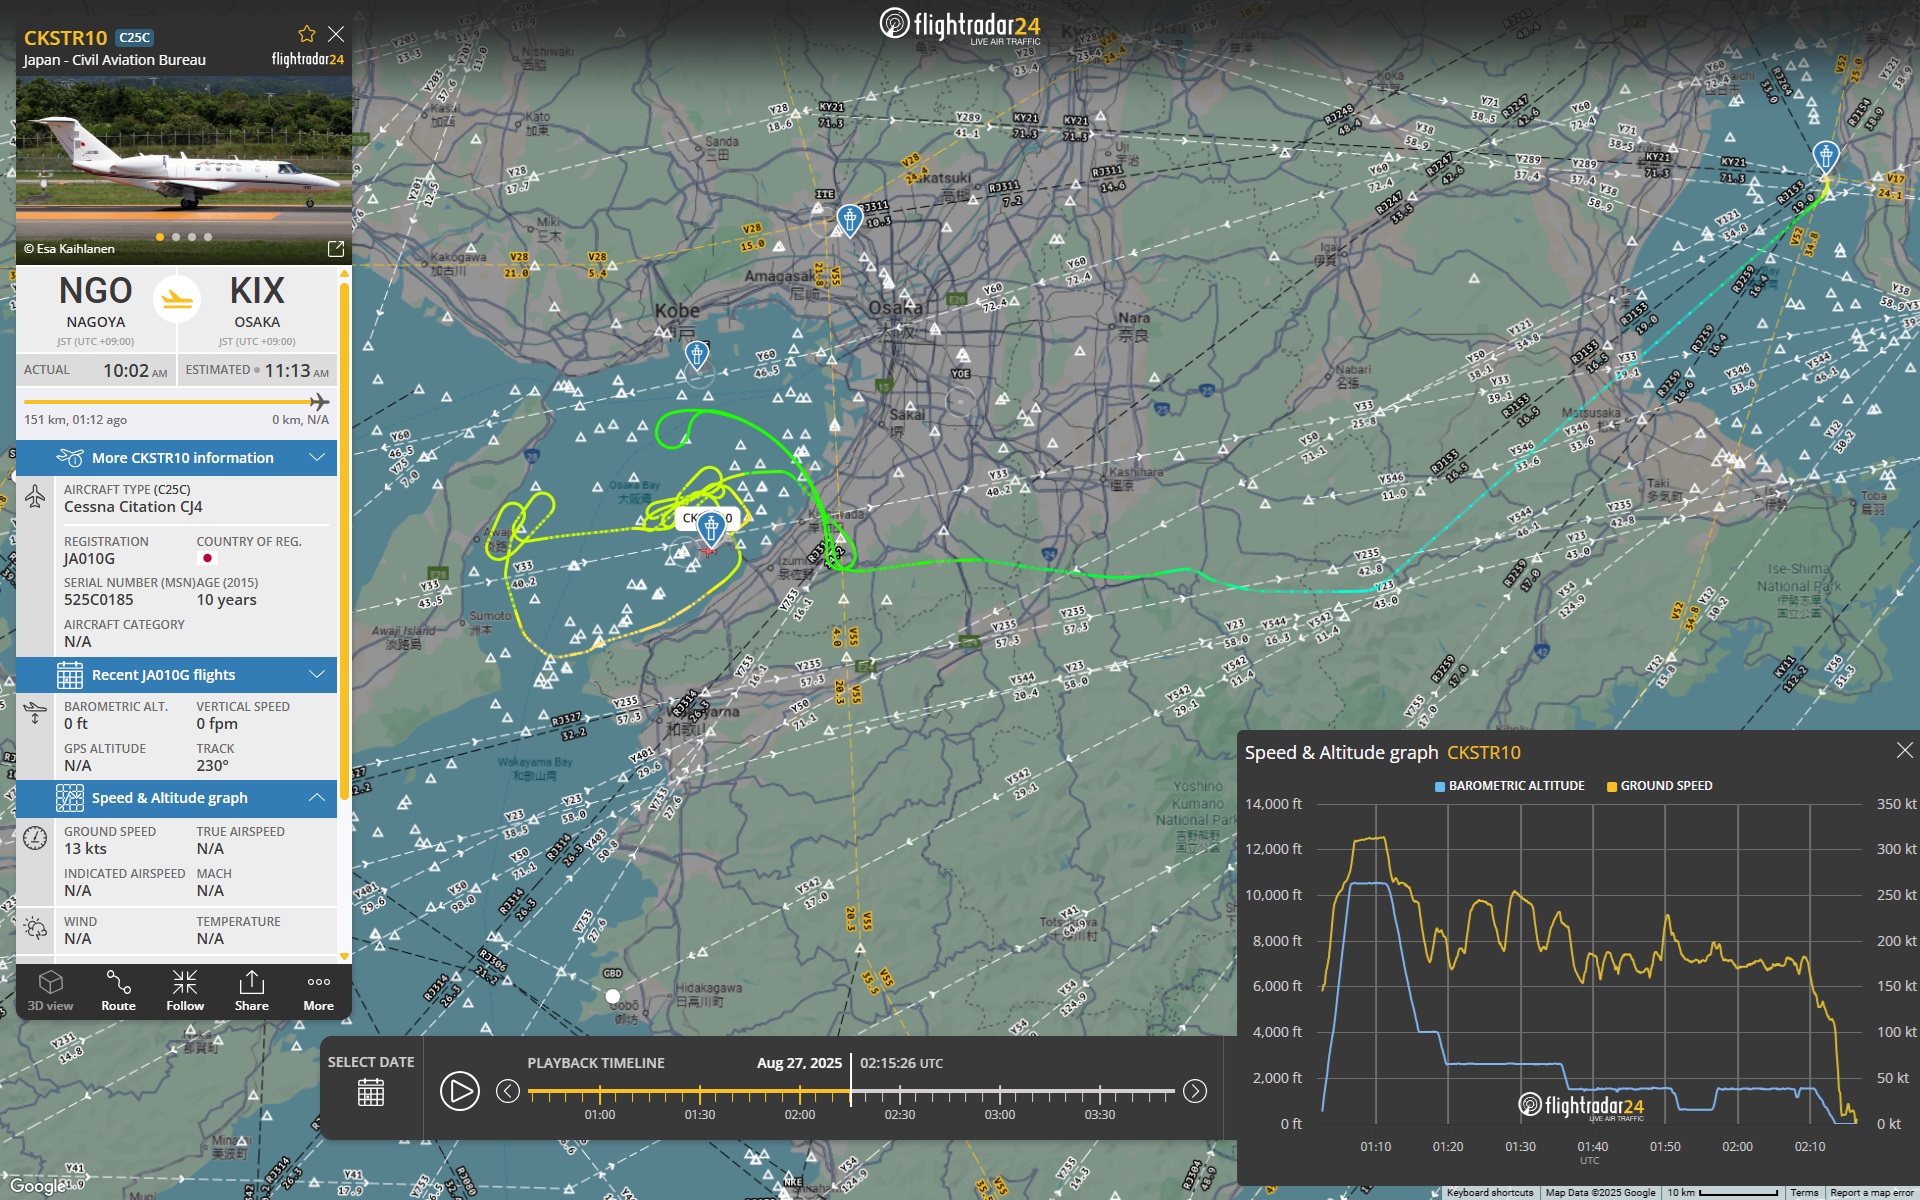Viewport: 1920px width, 1200px height.
Task: Click Itami airport tower marker on map
Action: pos(849,219)
